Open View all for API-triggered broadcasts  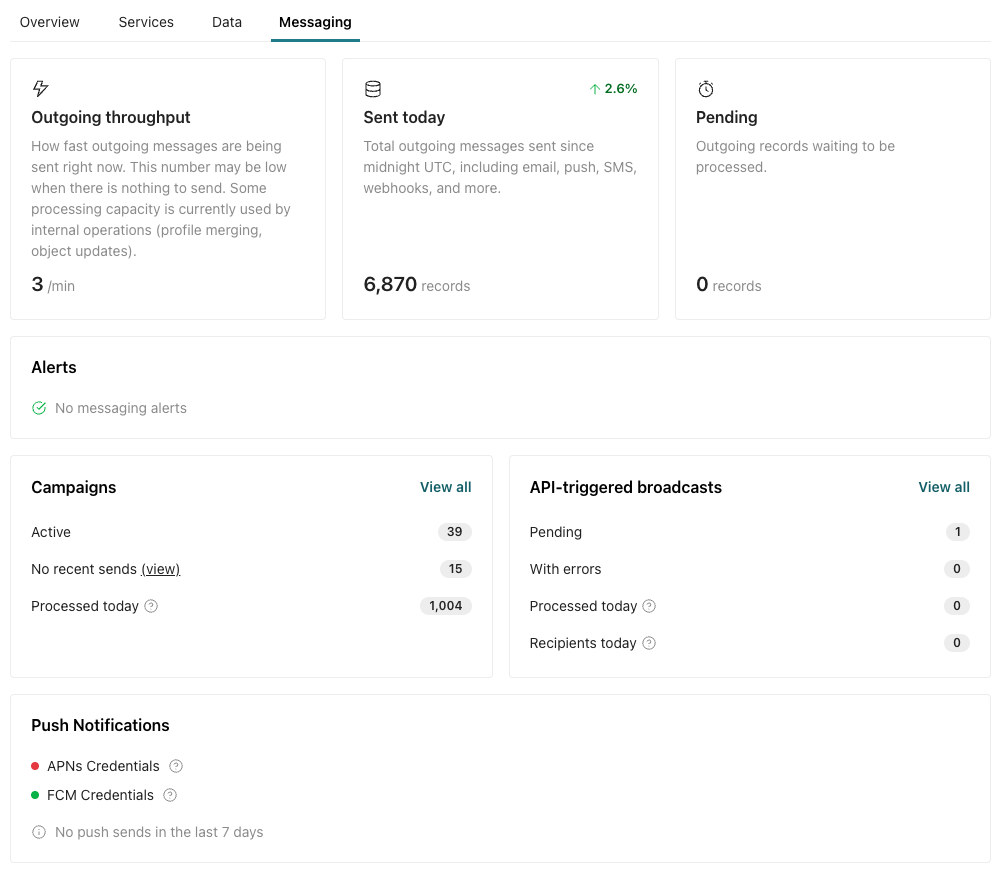pyautogui.click(x=943, y=487)
